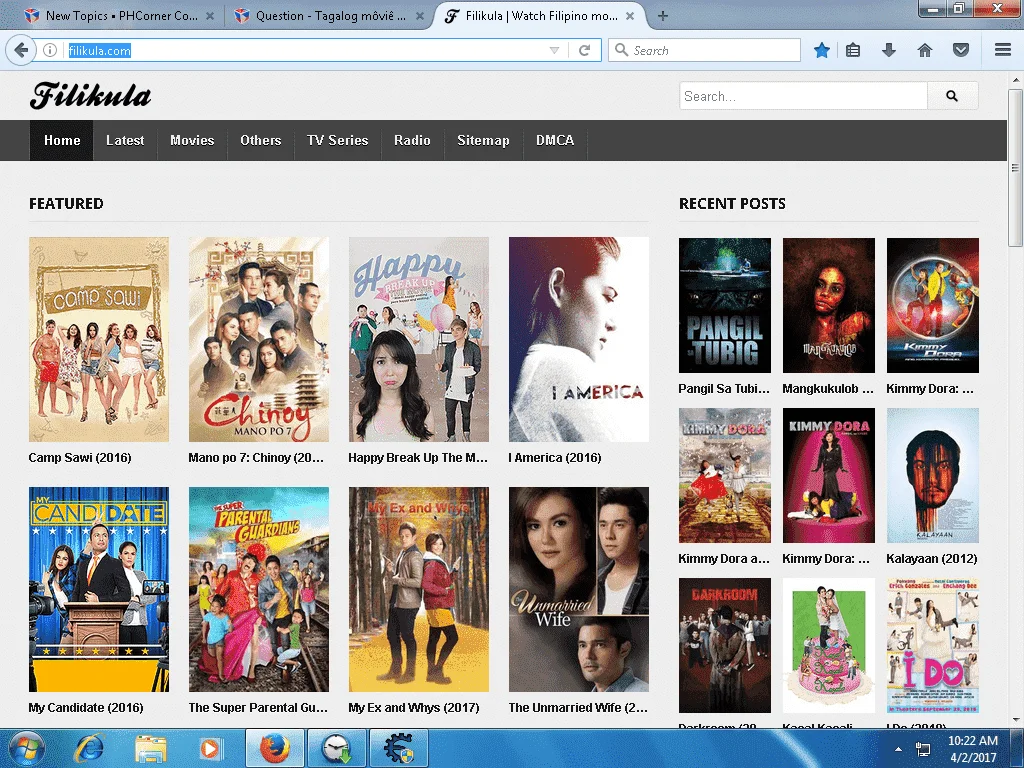
Task: Open the Sitemap menu item
Action: [x=483, y=140]
